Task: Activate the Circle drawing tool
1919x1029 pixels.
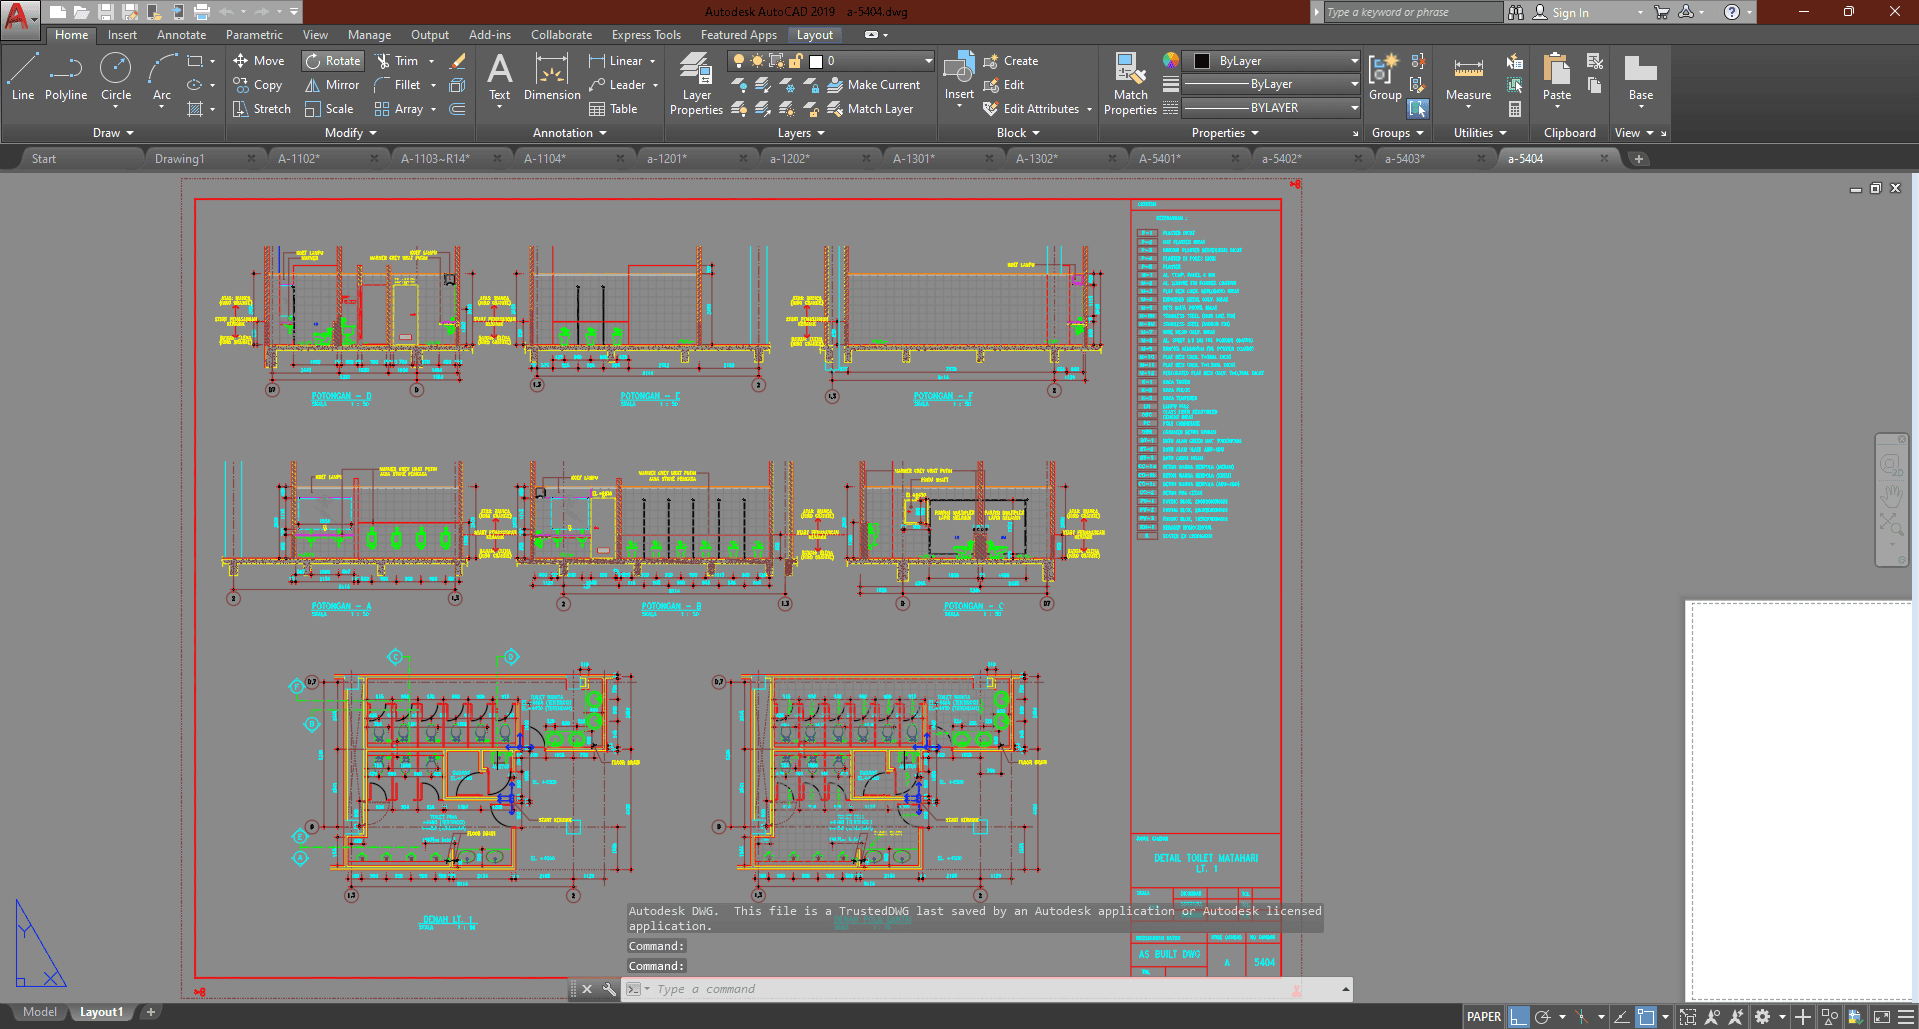Action: click(116, 77)
